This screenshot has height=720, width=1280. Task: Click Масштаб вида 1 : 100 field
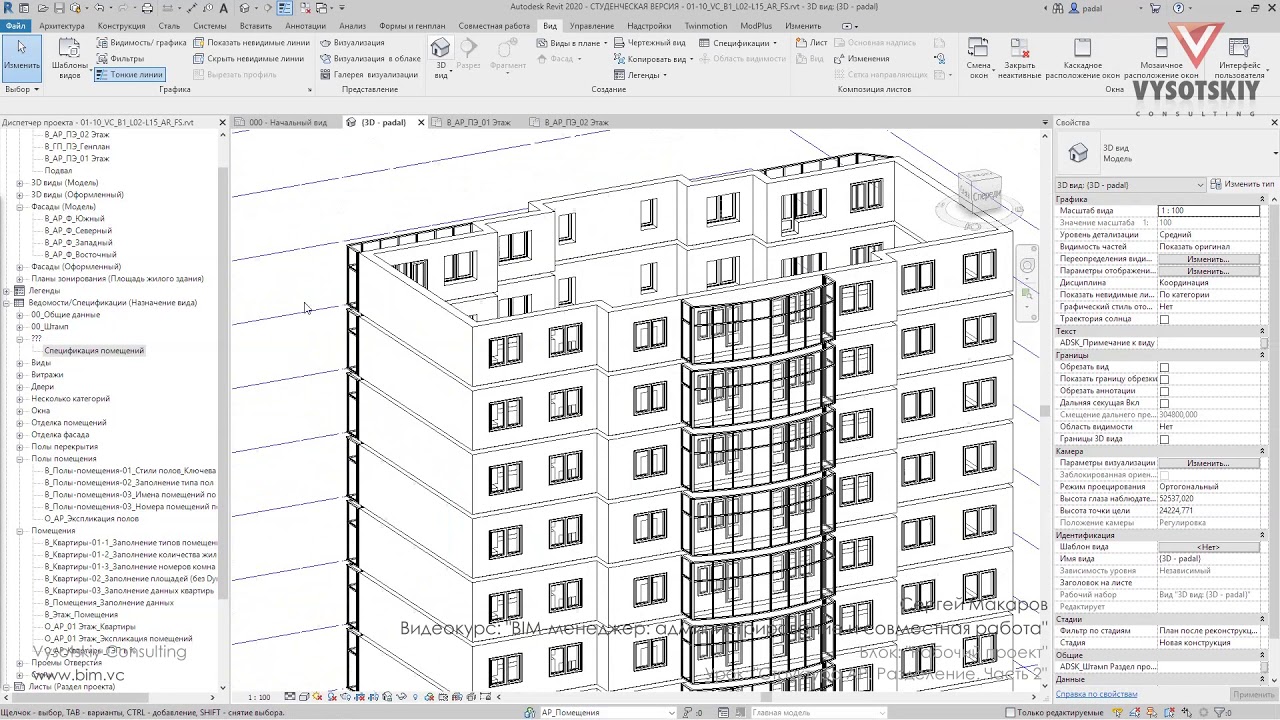click(x=1208, y=211)
